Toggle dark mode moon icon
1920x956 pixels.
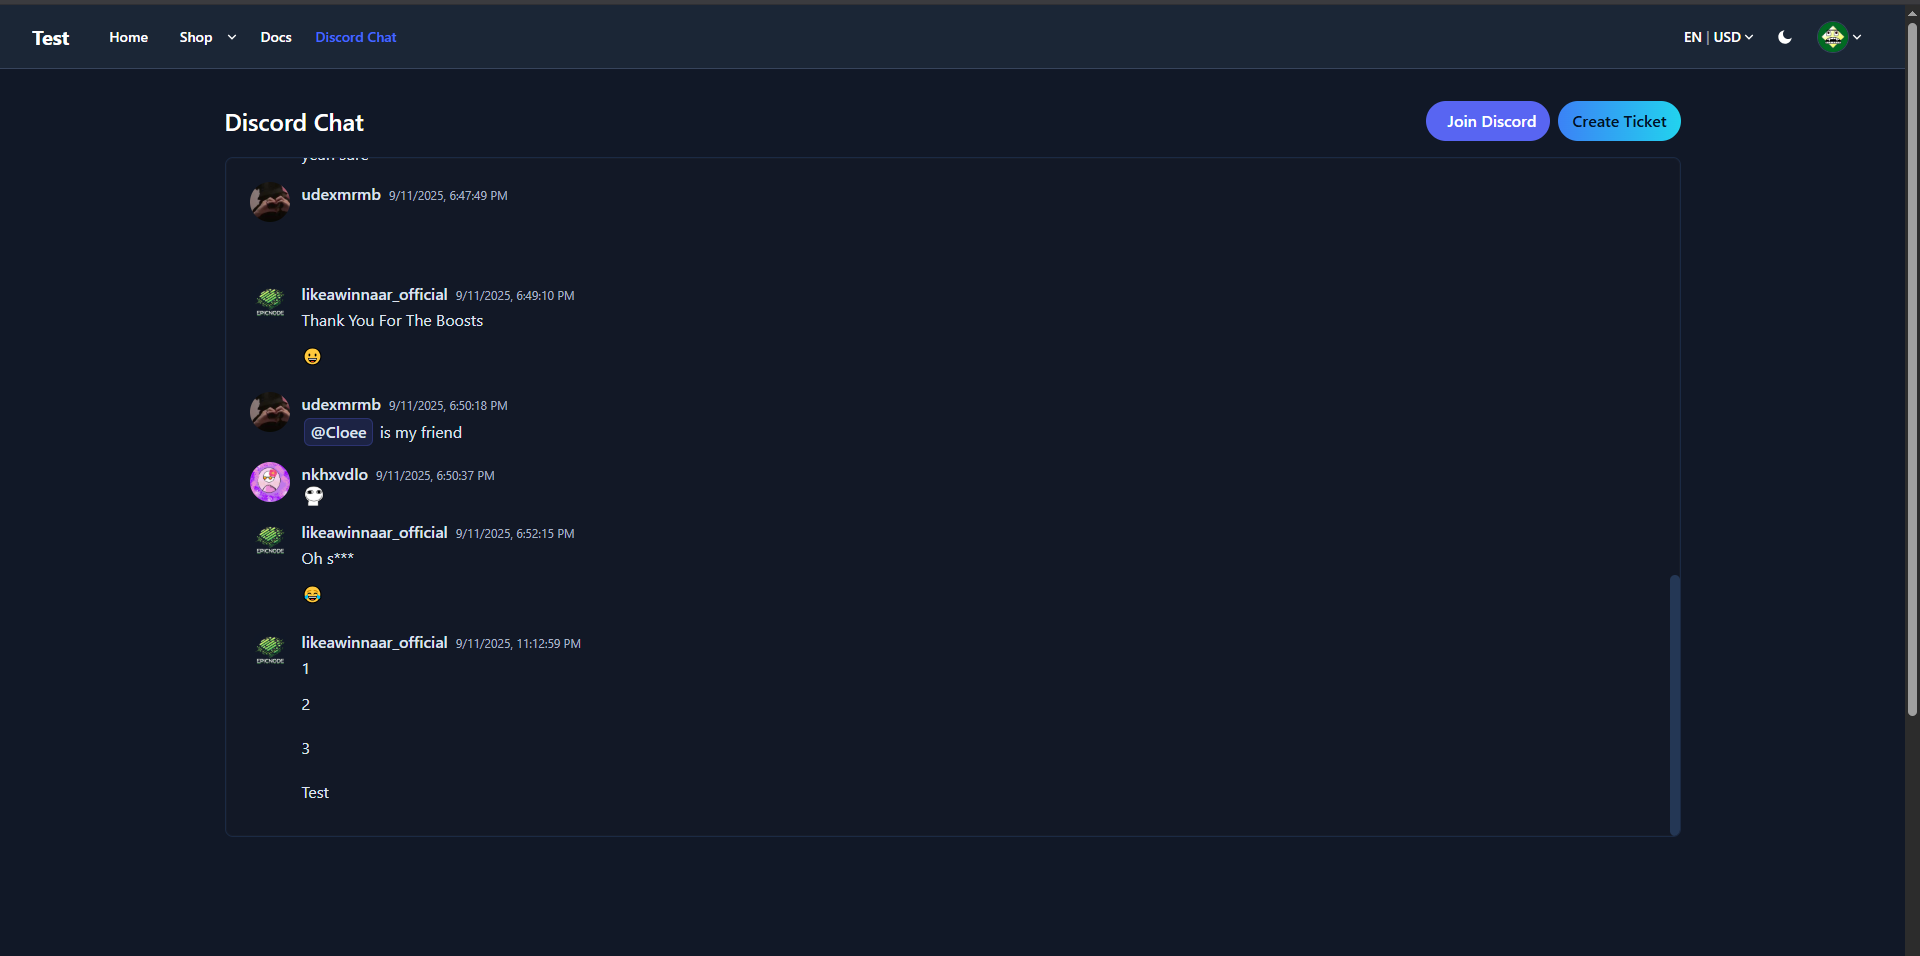point(1785,37)
